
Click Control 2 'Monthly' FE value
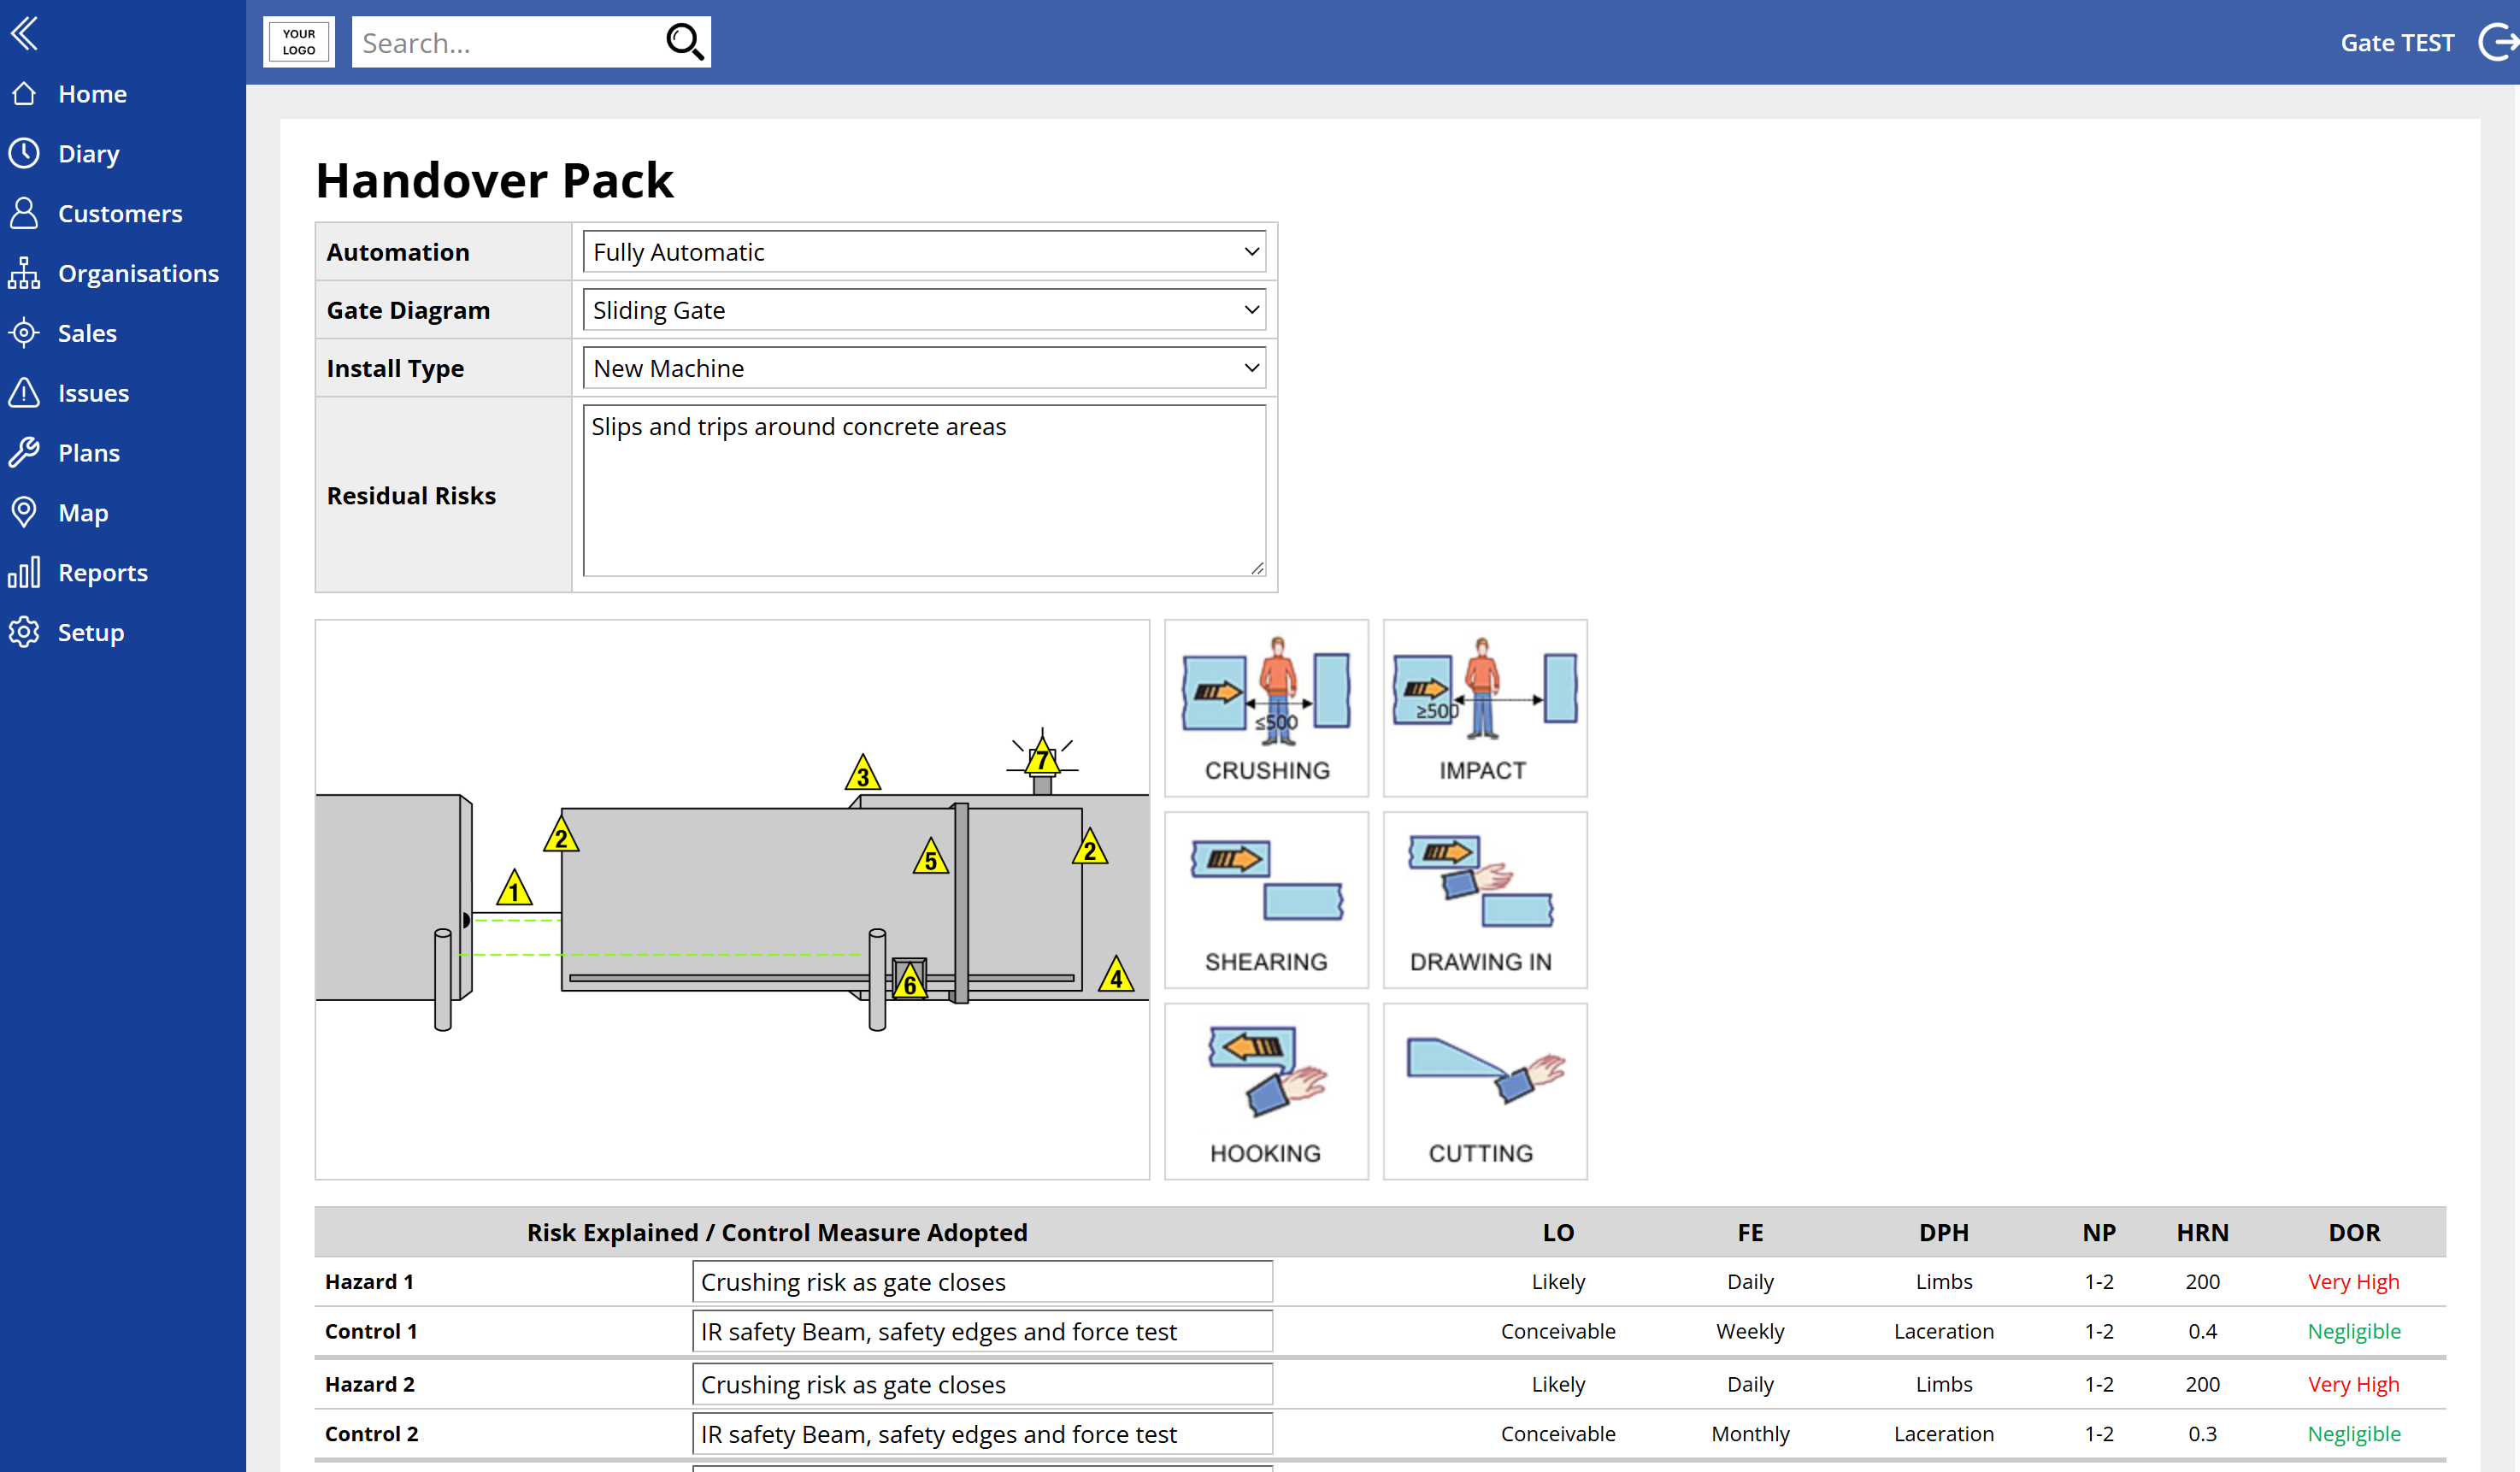(1750, 1434)
